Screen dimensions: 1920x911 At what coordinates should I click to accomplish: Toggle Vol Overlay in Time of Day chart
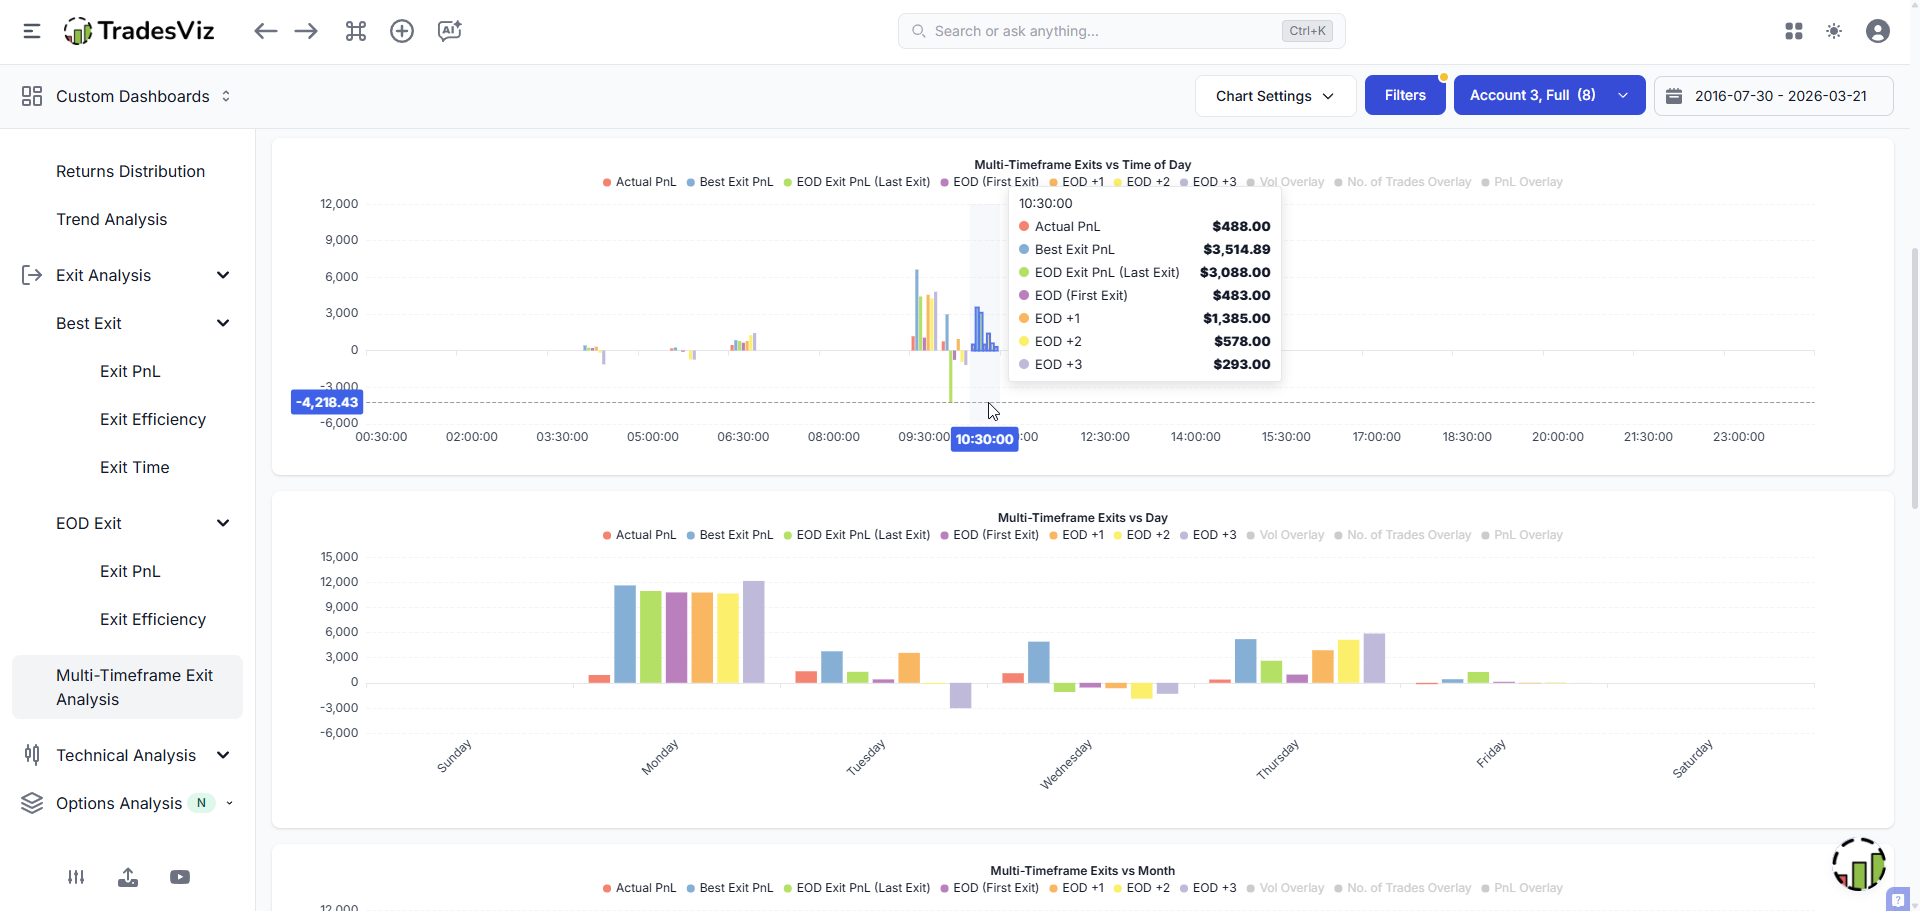[x=1290, y=182]
